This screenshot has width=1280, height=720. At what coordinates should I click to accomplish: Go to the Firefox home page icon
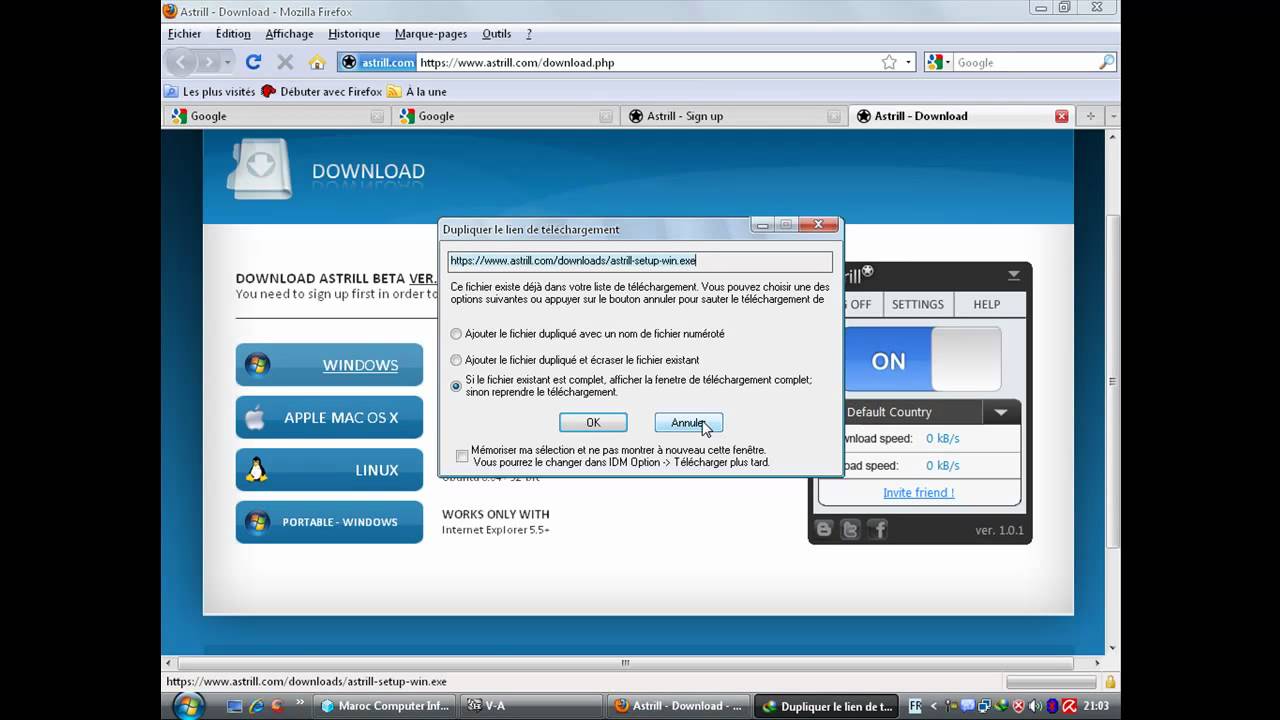coord(317,62)
